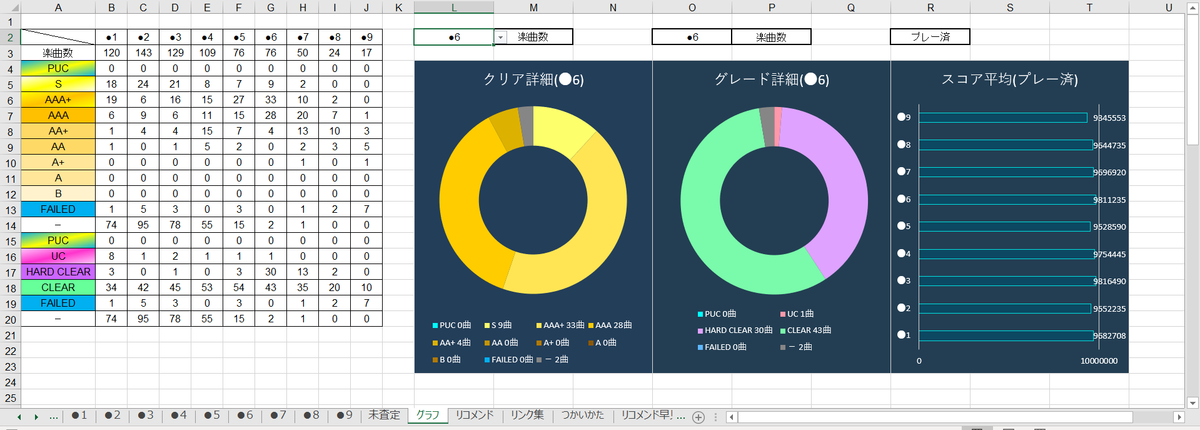Screen dimensions: 1200x430
Task: Select the ●6 cell in column L
Action: [x=454, y=37]
